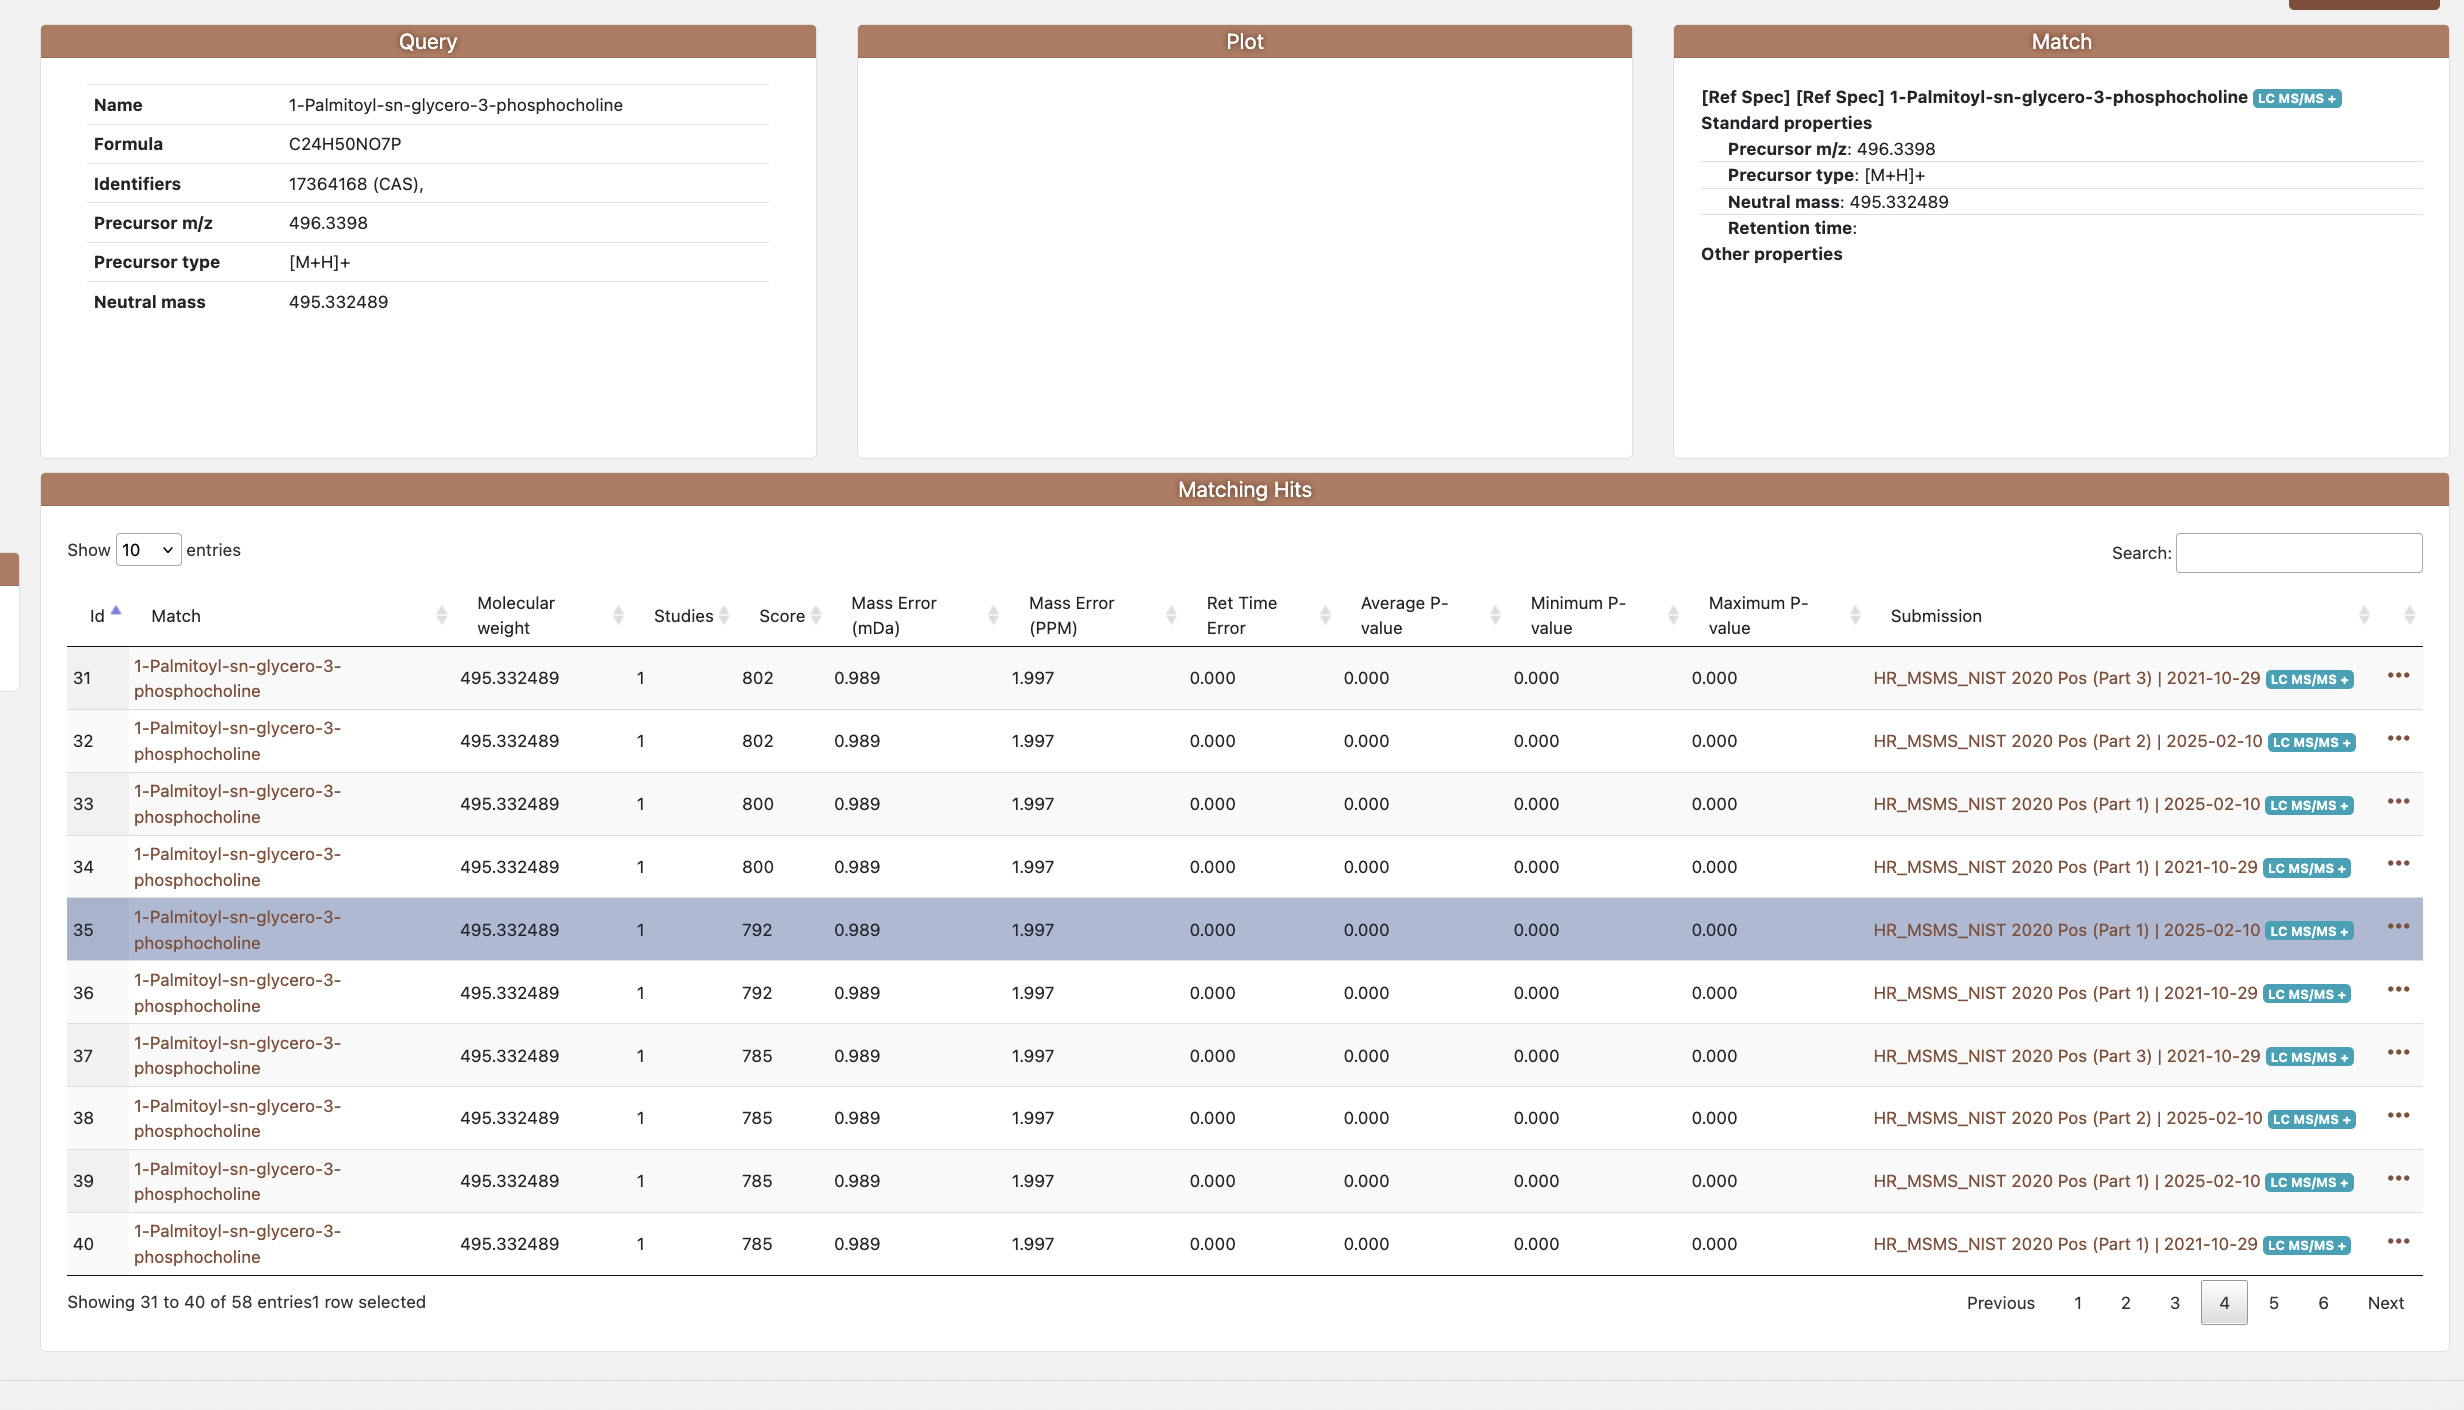The image size is (2464, 1410).
Task: Open the three-dot menu for row 40
Action: click(2398, 1242)
